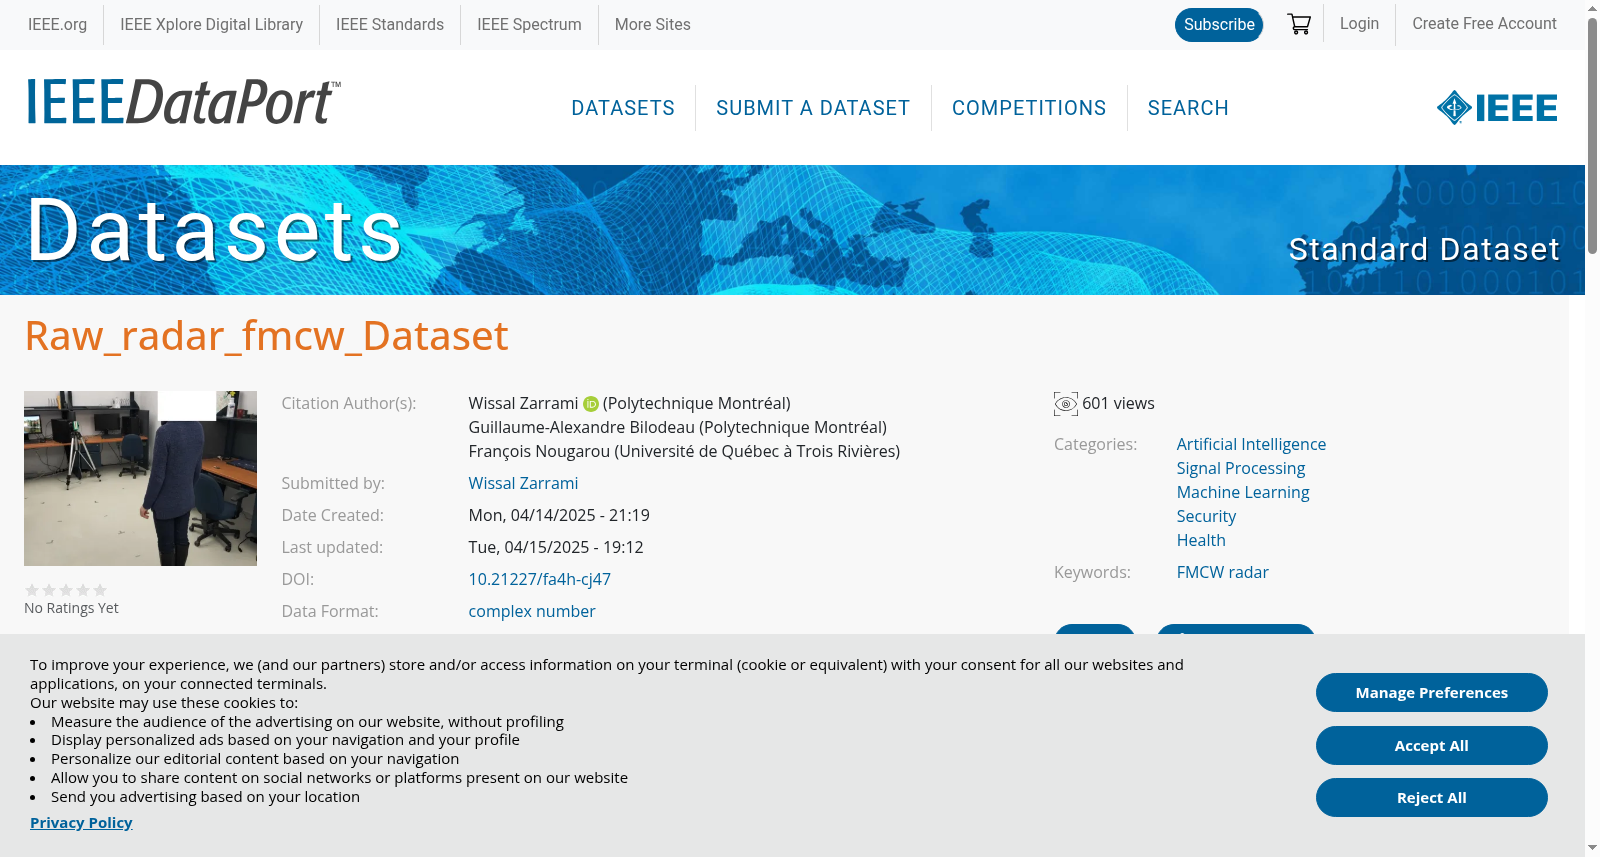Click the 'No Ratings Yet' text
Image resolution: width=1600 pixels, height=857 pixels.
point(71,608)
